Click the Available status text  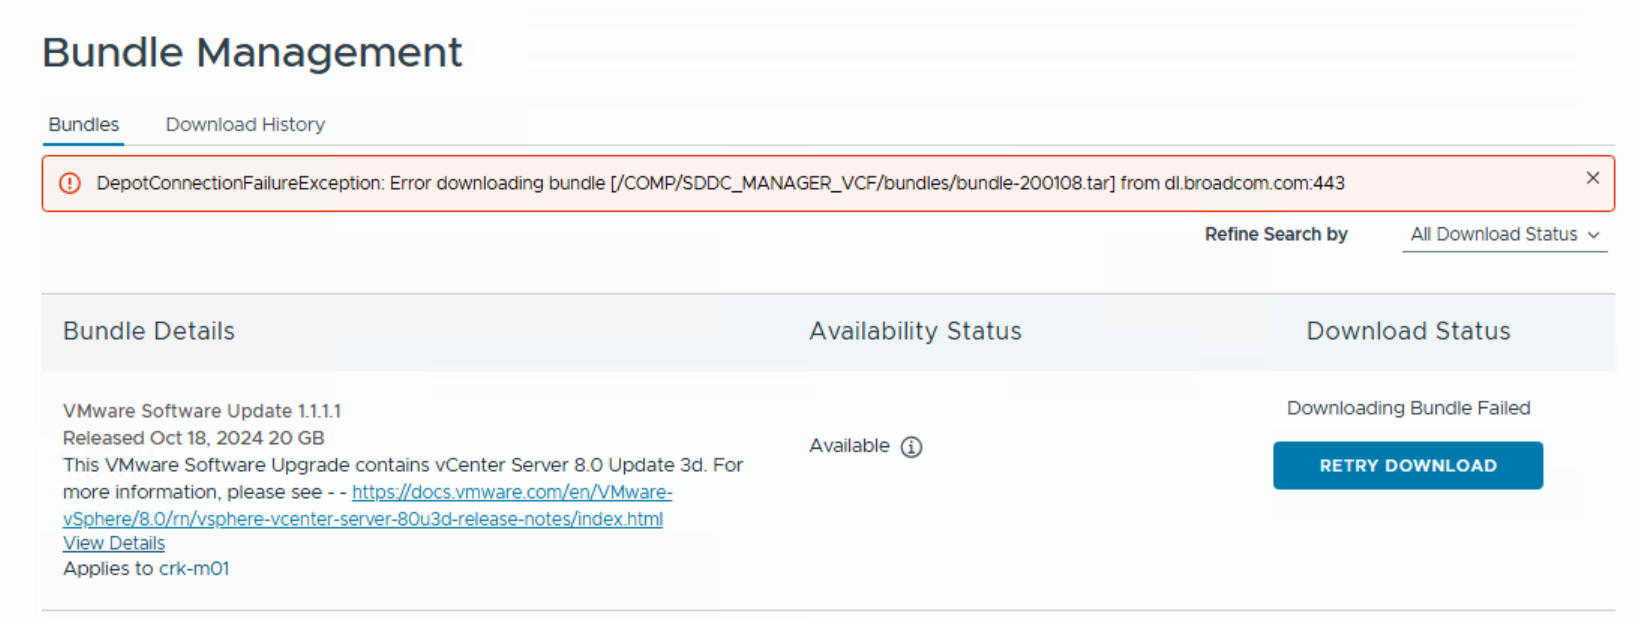coord(849,446)
